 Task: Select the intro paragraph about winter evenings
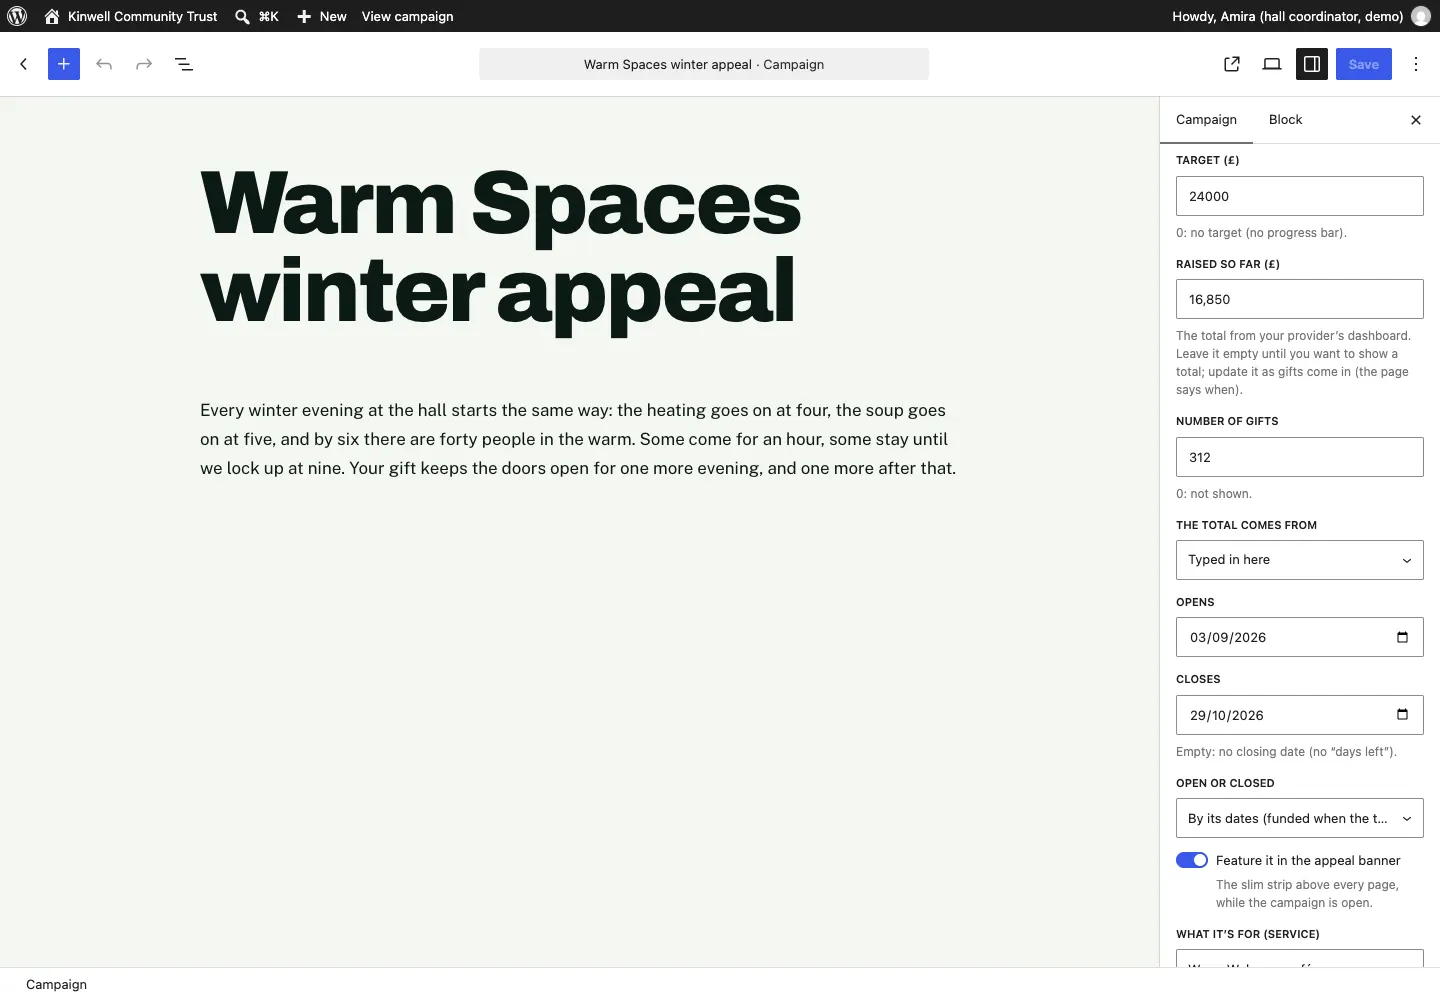pyautogui.click(x=579, y=439)
